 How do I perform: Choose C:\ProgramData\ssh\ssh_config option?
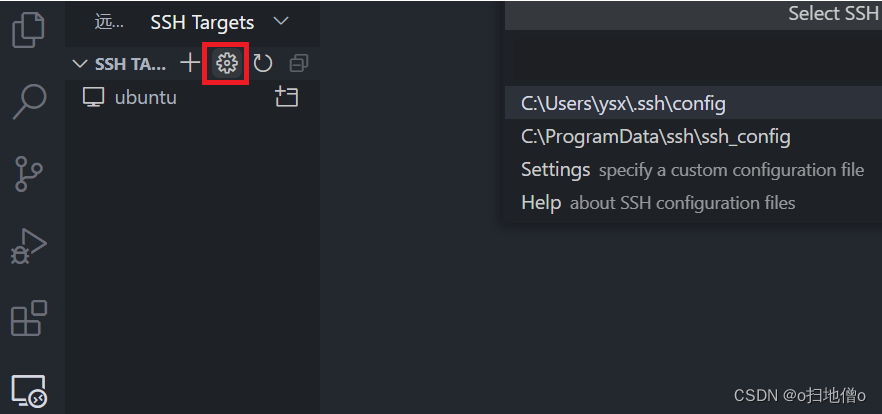(655, 136)
